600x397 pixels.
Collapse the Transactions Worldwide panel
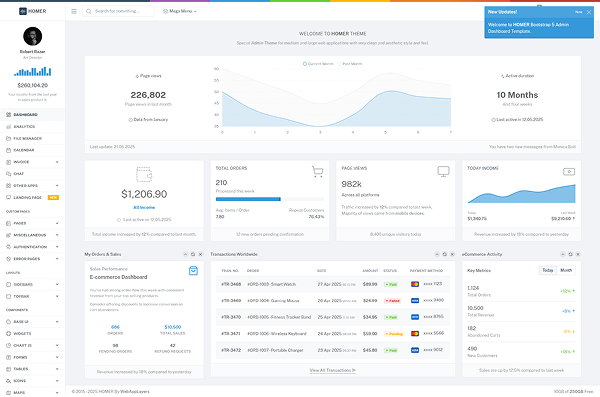(x=437, y=254)
